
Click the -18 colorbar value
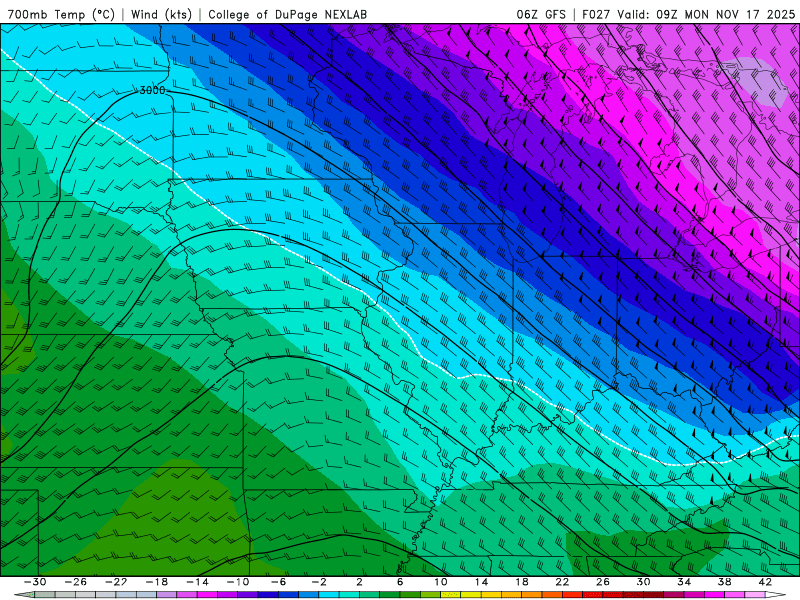[157, 582]
